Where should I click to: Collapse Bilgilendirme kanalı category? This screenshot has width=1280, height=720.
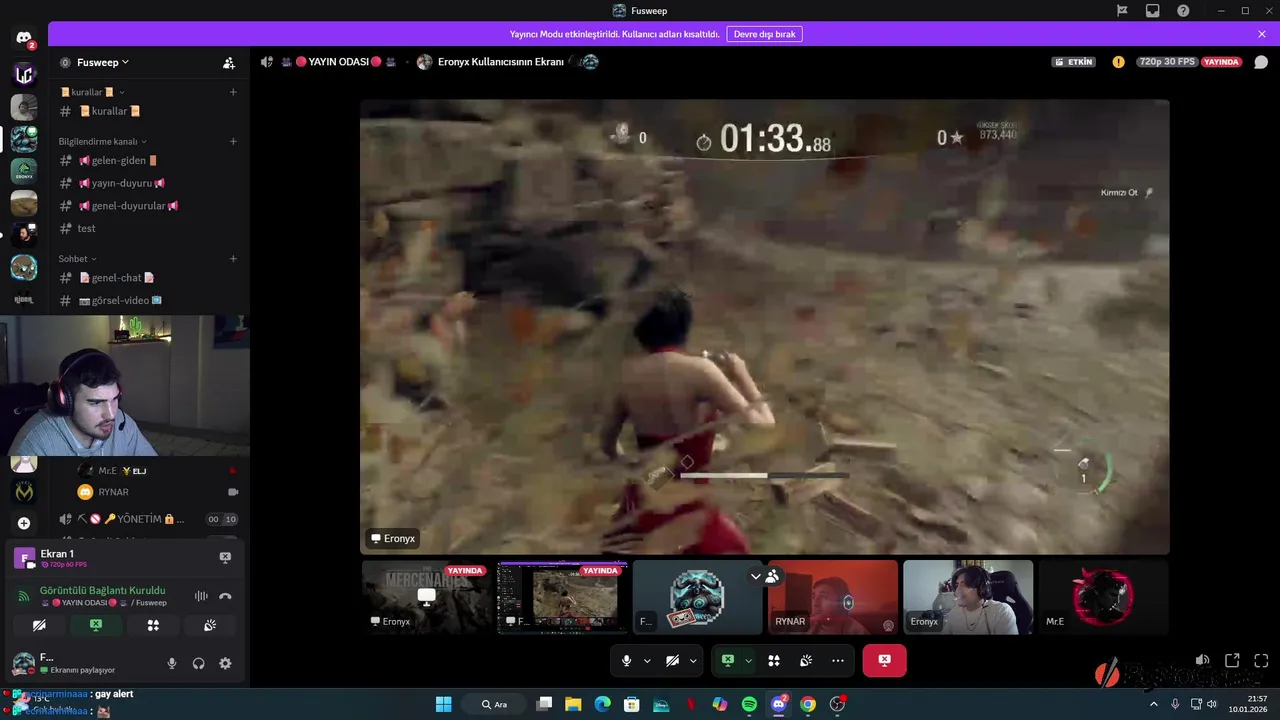coord(102,141)
